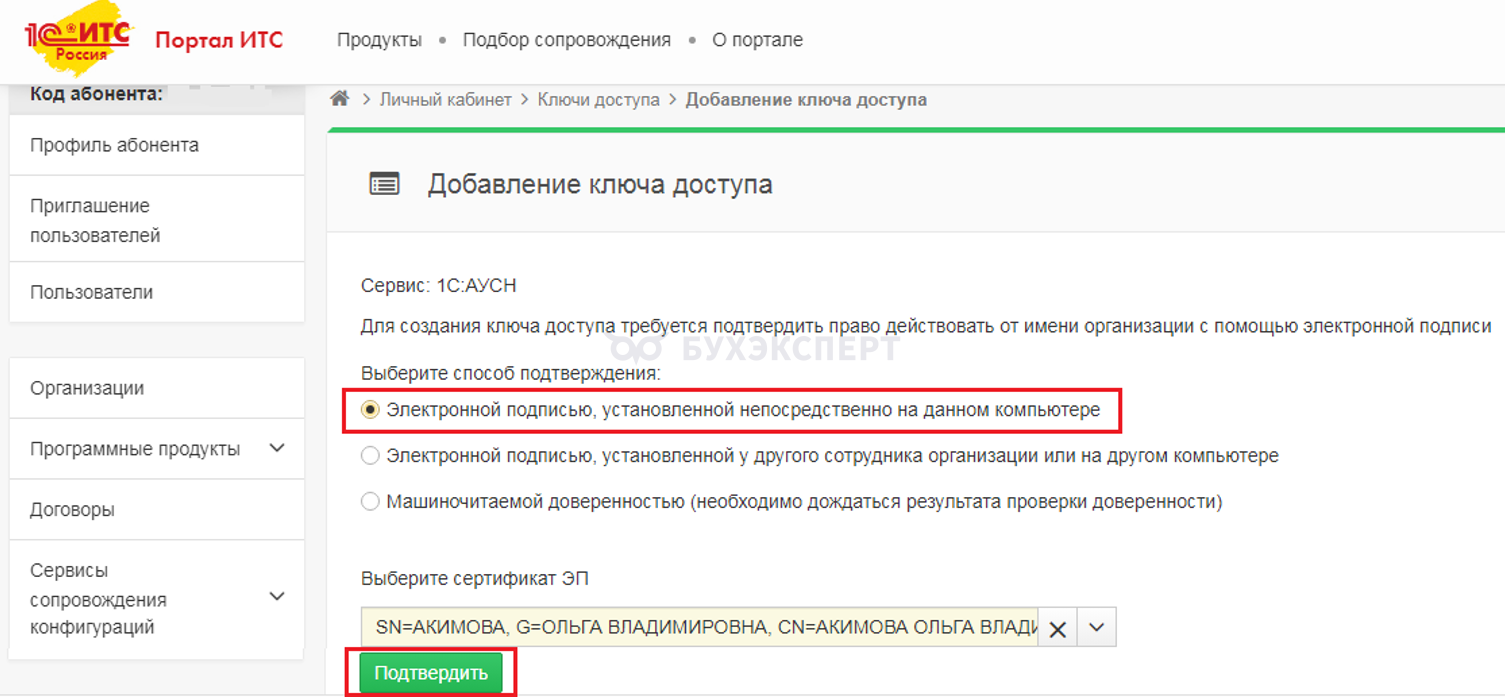The width and height of the screenshot is (1505, 698).
Task: Click the 1C ITS Россия logo
Action: point(77,39)
